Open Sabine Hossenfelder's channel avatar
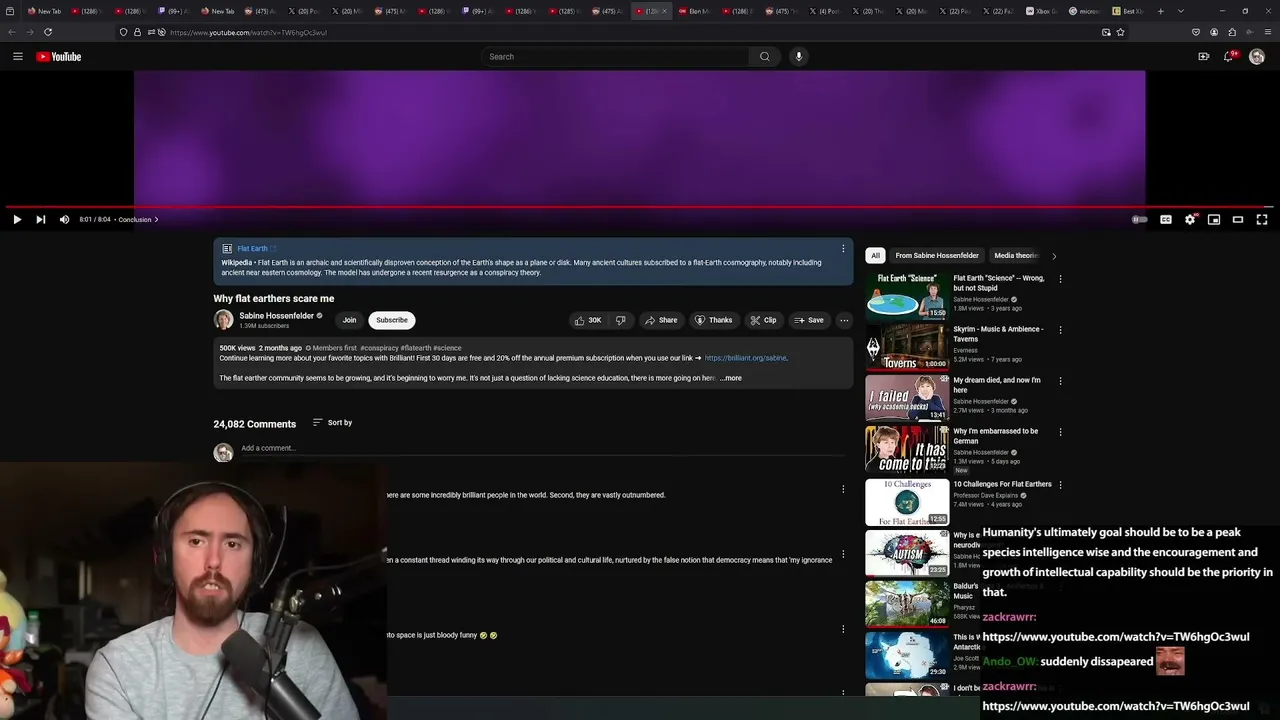This screenshot has height=720, width=1280. (x=223, y=320)
